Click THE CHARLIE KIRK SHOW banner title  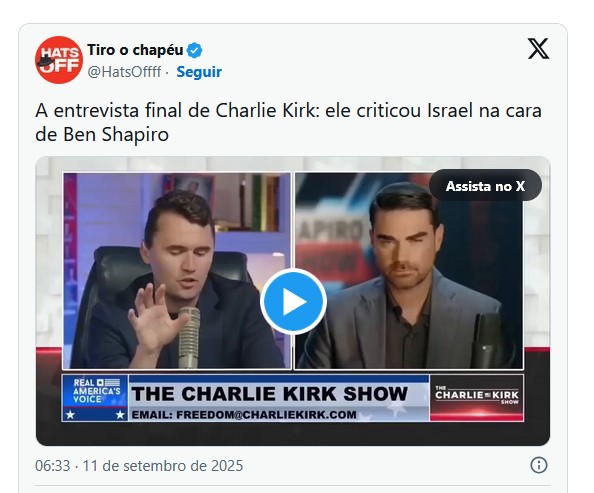269,394
